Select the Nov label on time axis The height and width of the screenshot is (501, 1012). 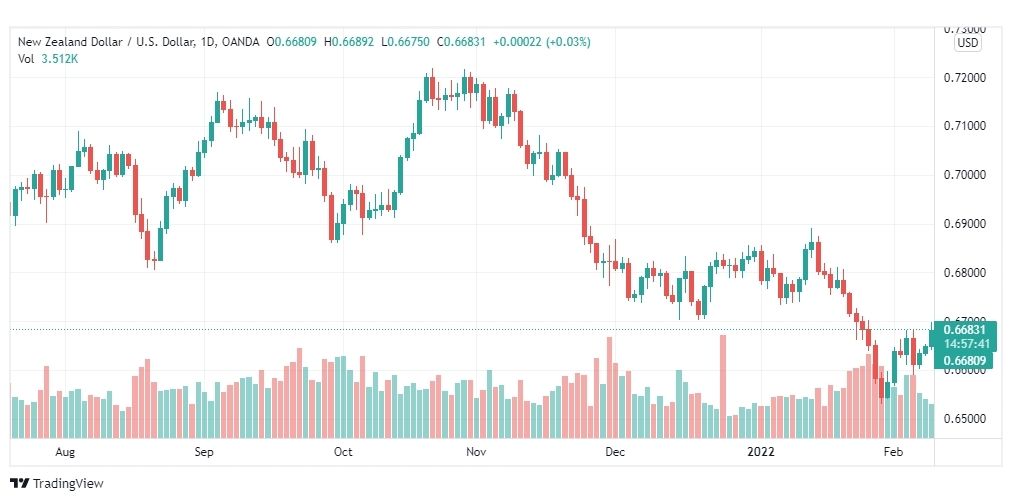[476, 452]
